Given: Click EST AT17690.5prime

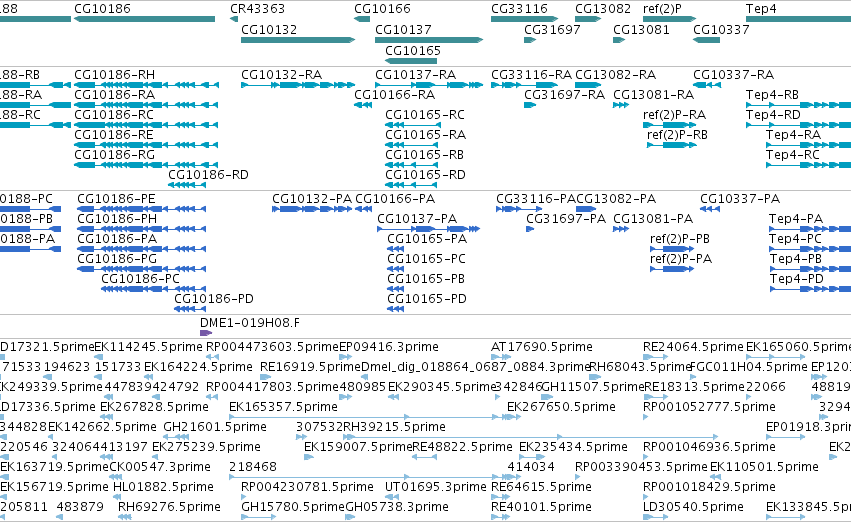Looking at the screenshot, I should pyautogui.click(x=542, y=347).
